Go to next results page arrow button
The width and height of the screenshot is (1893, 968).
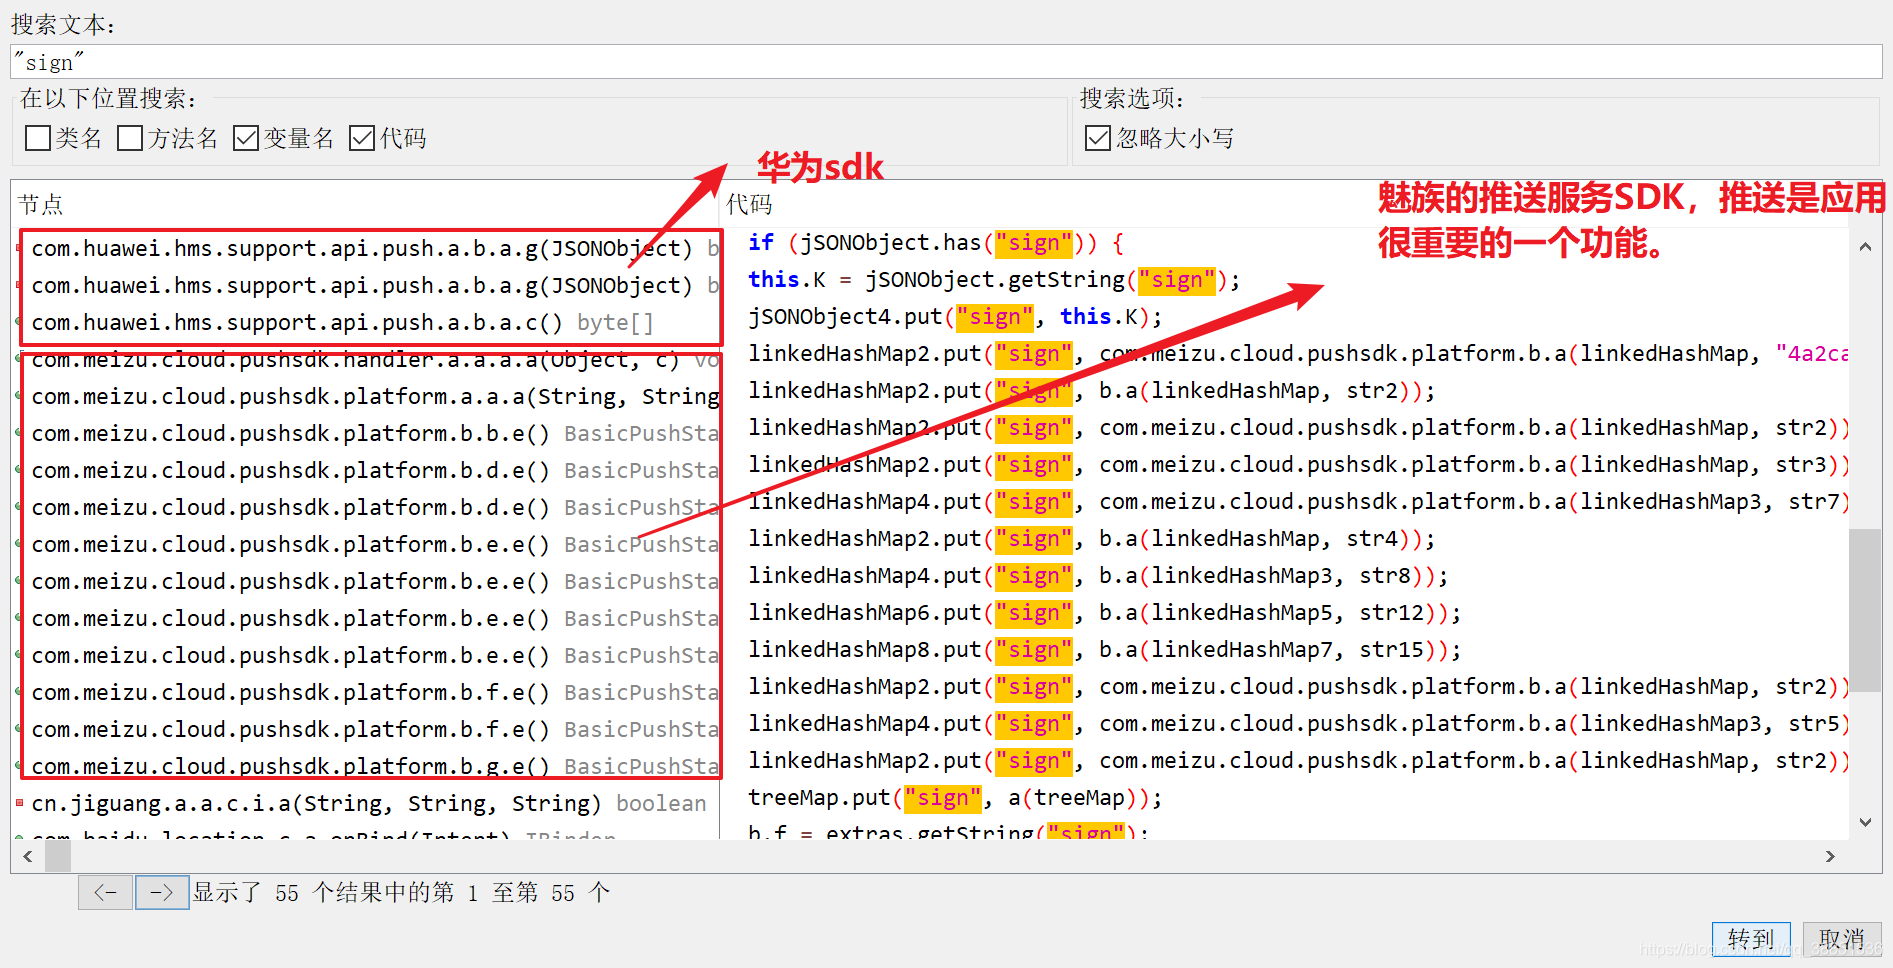pos(162,892)
